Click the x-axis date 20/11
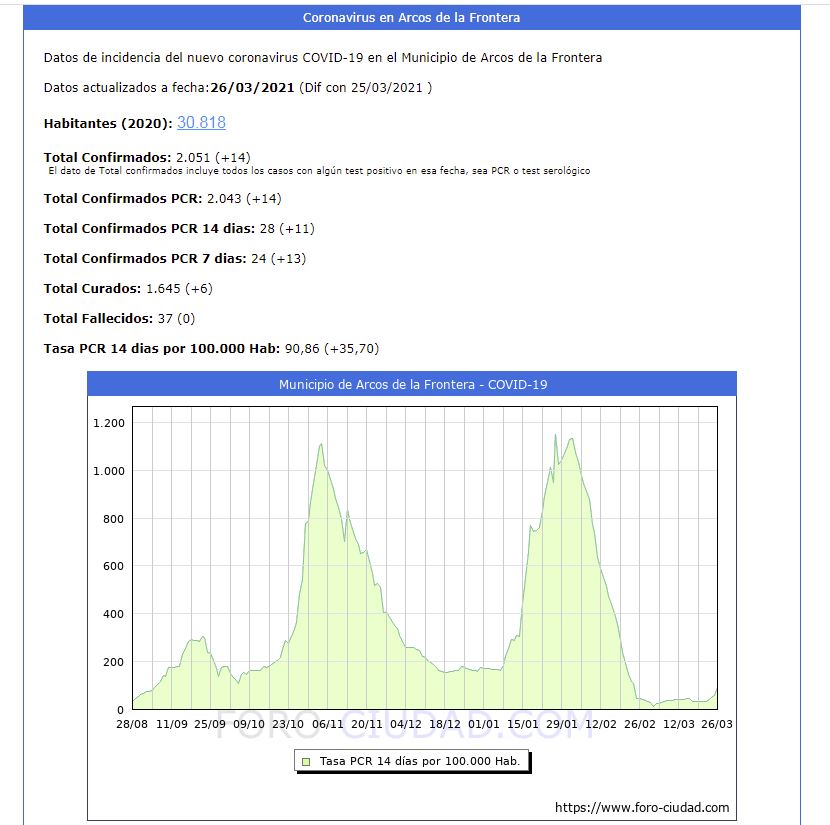This screenshot has height=825, width=830. [x=367, y=724]
